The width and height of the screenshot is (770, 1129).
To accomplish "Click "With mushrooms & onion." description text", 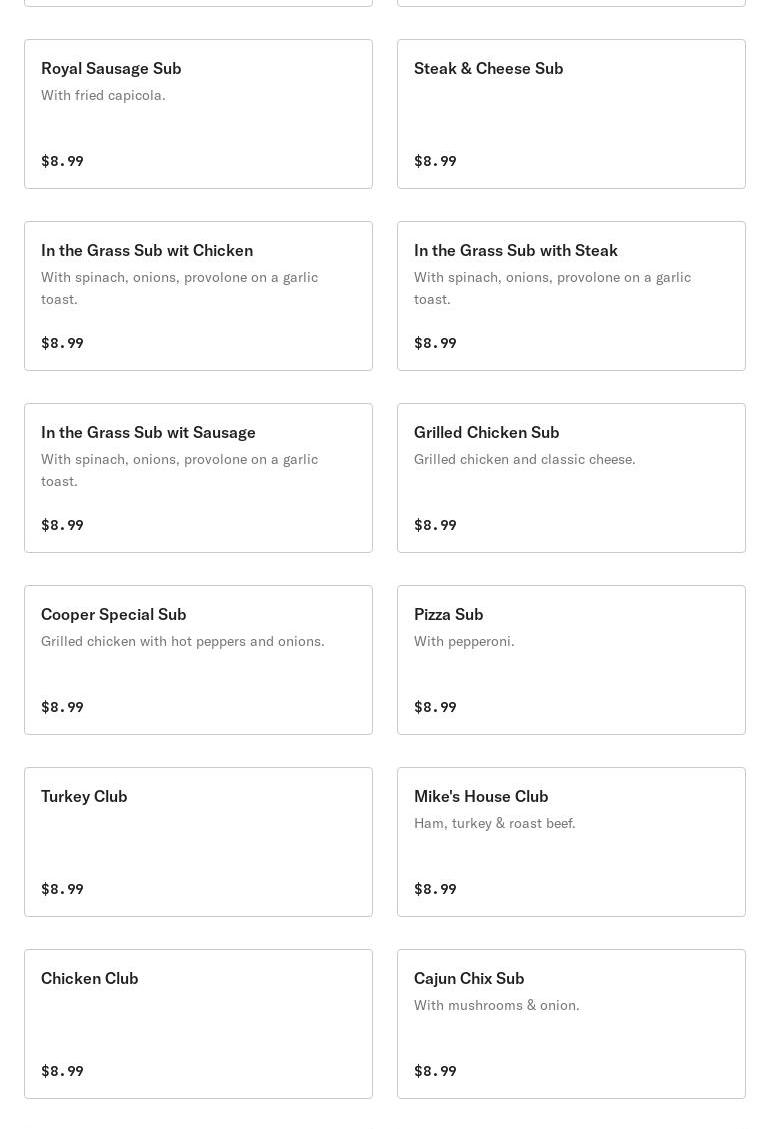I will point(496,1005).
